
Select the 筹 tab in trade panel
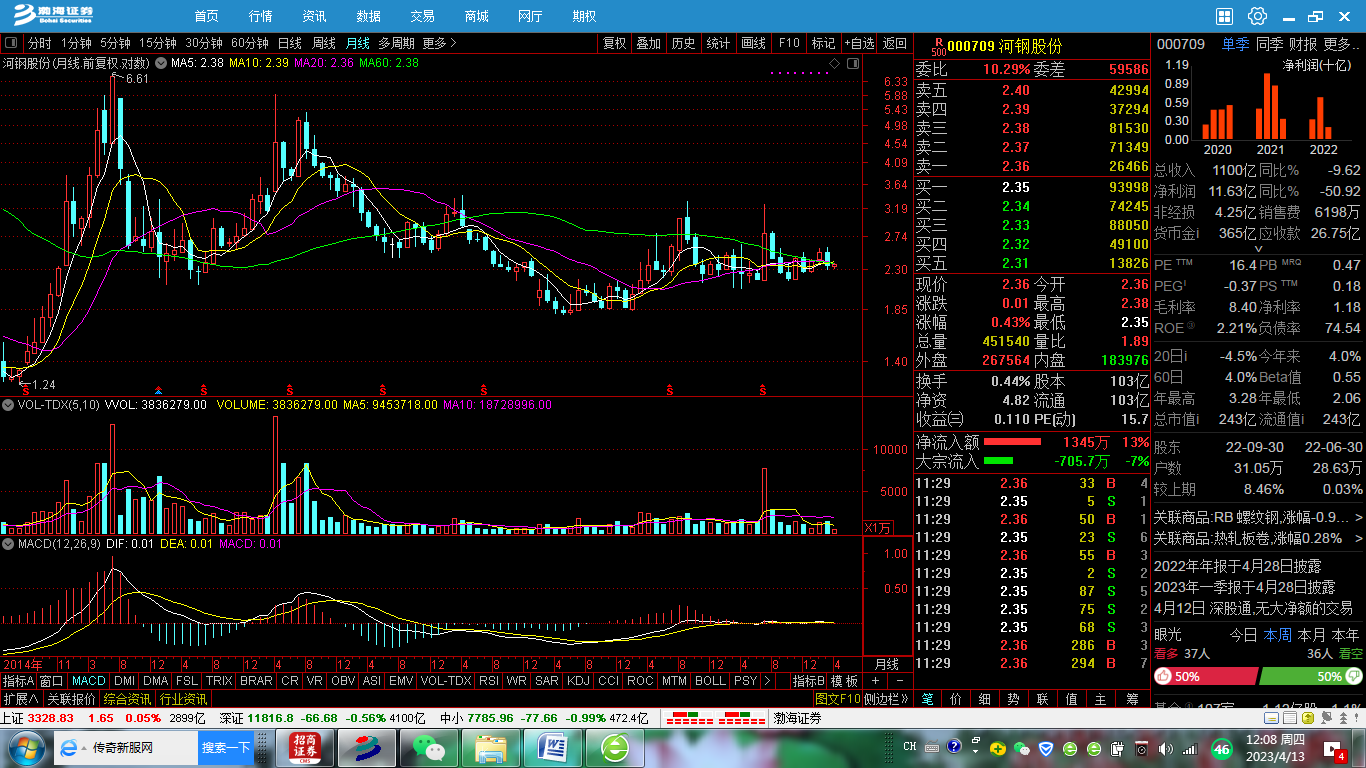coord(1132,699)
